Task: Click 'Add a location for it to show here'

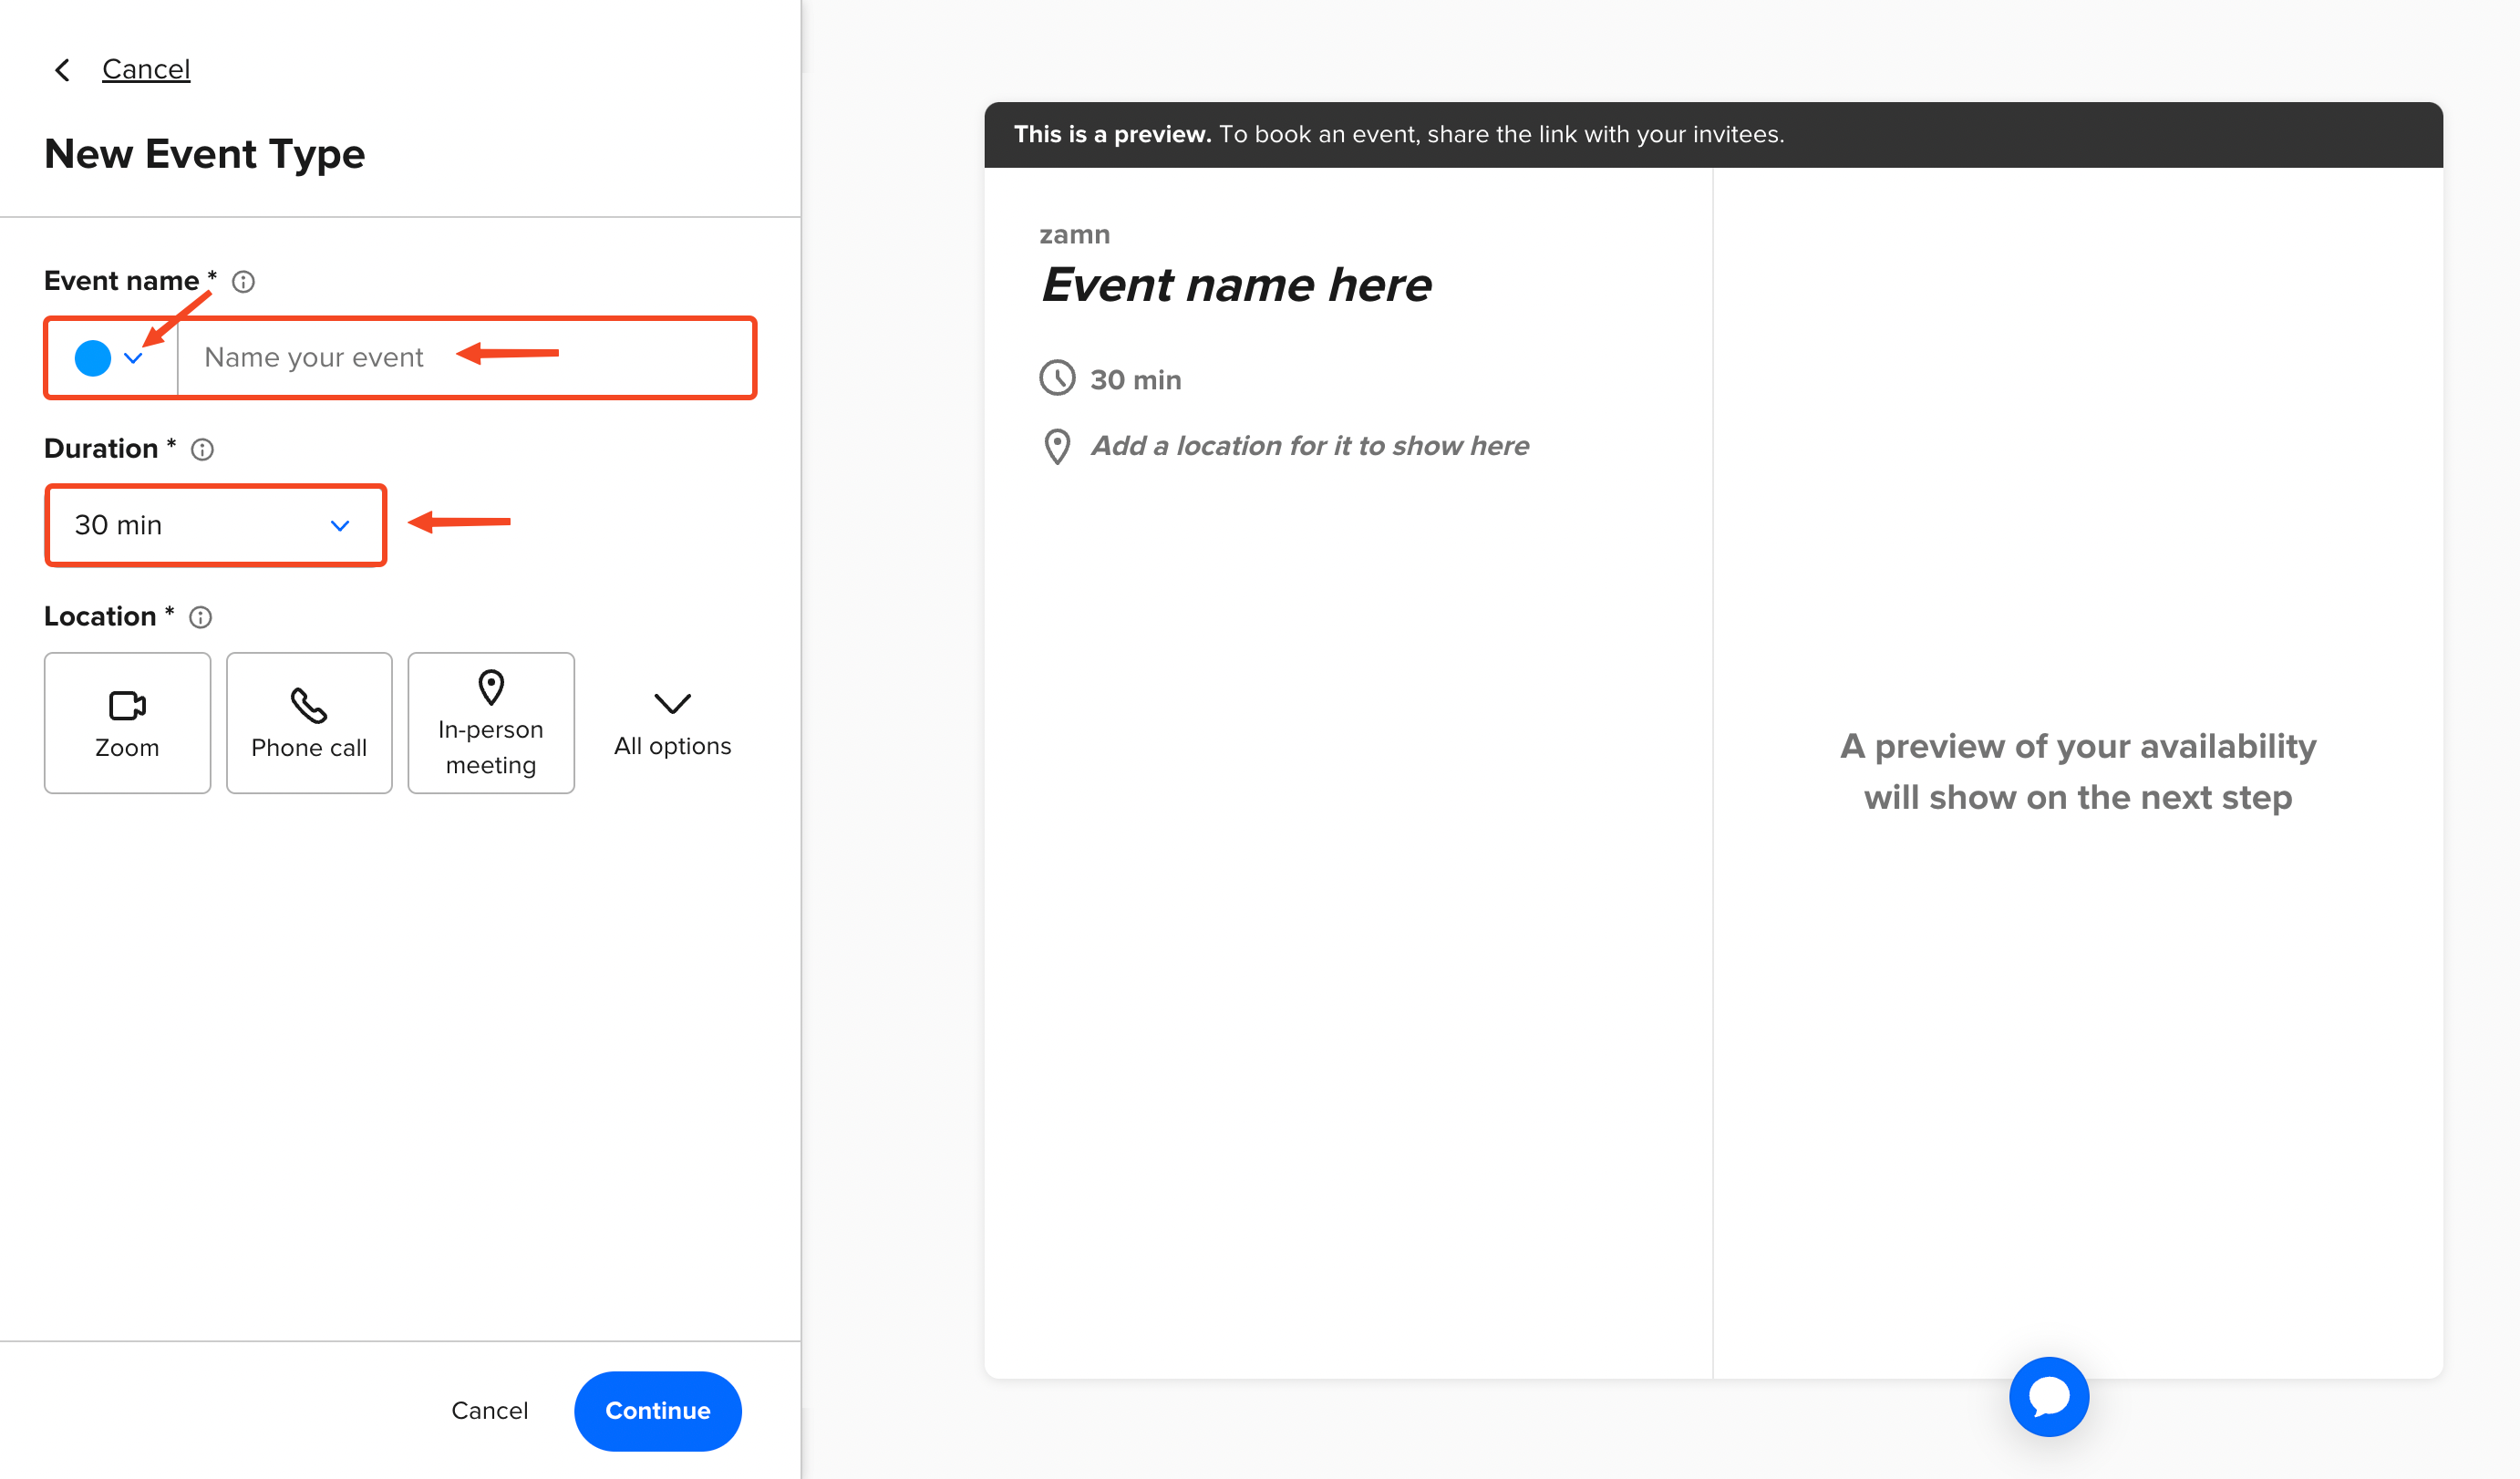Action: (x=1310, y=446)
